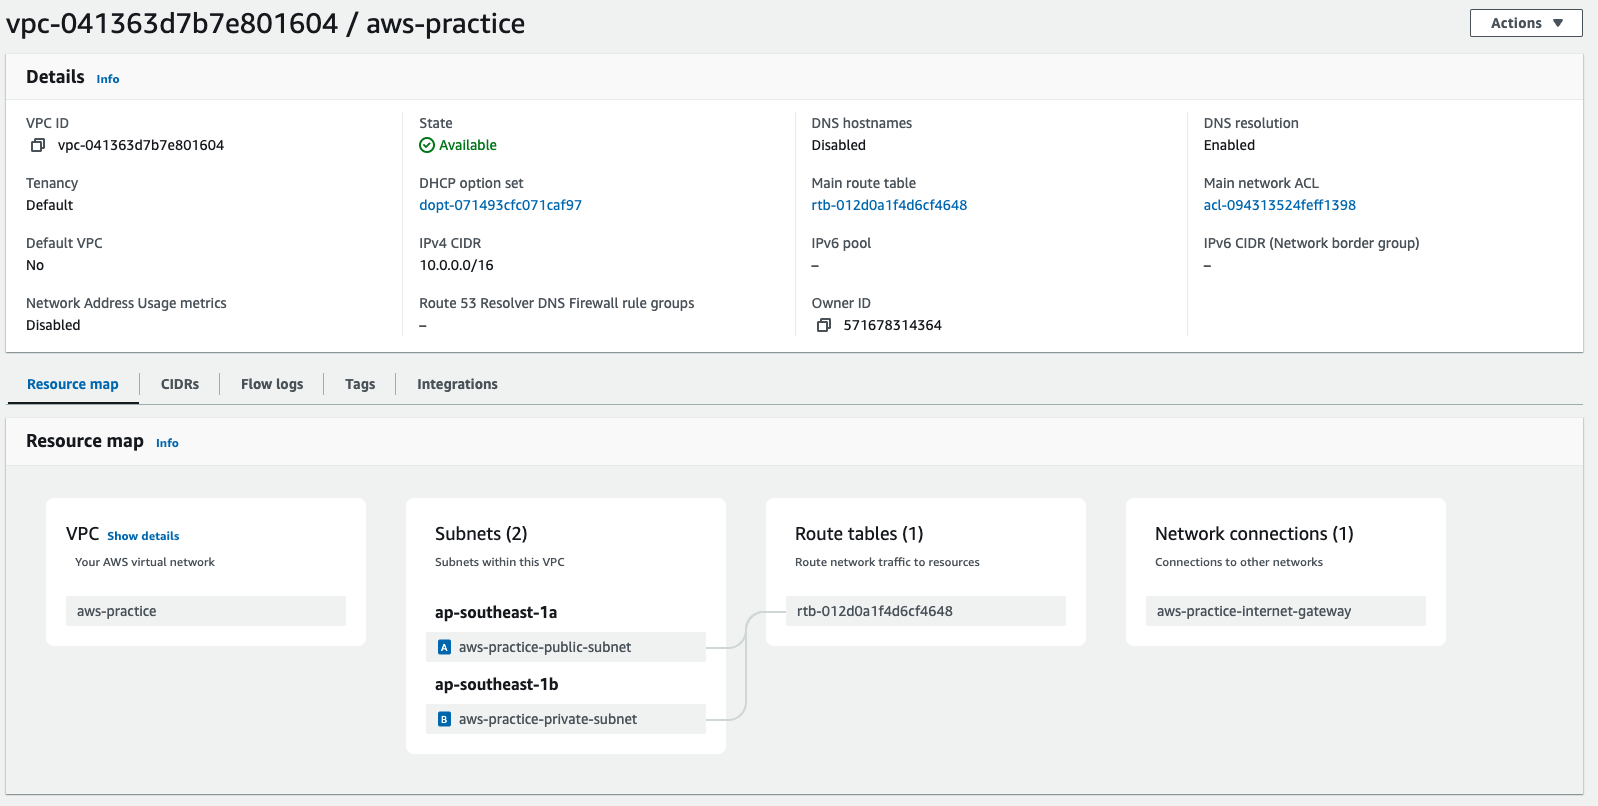The width and height of the screenshot is (1598, 806).
Task: Open the Flow logs tab
Action: [272, 384]
